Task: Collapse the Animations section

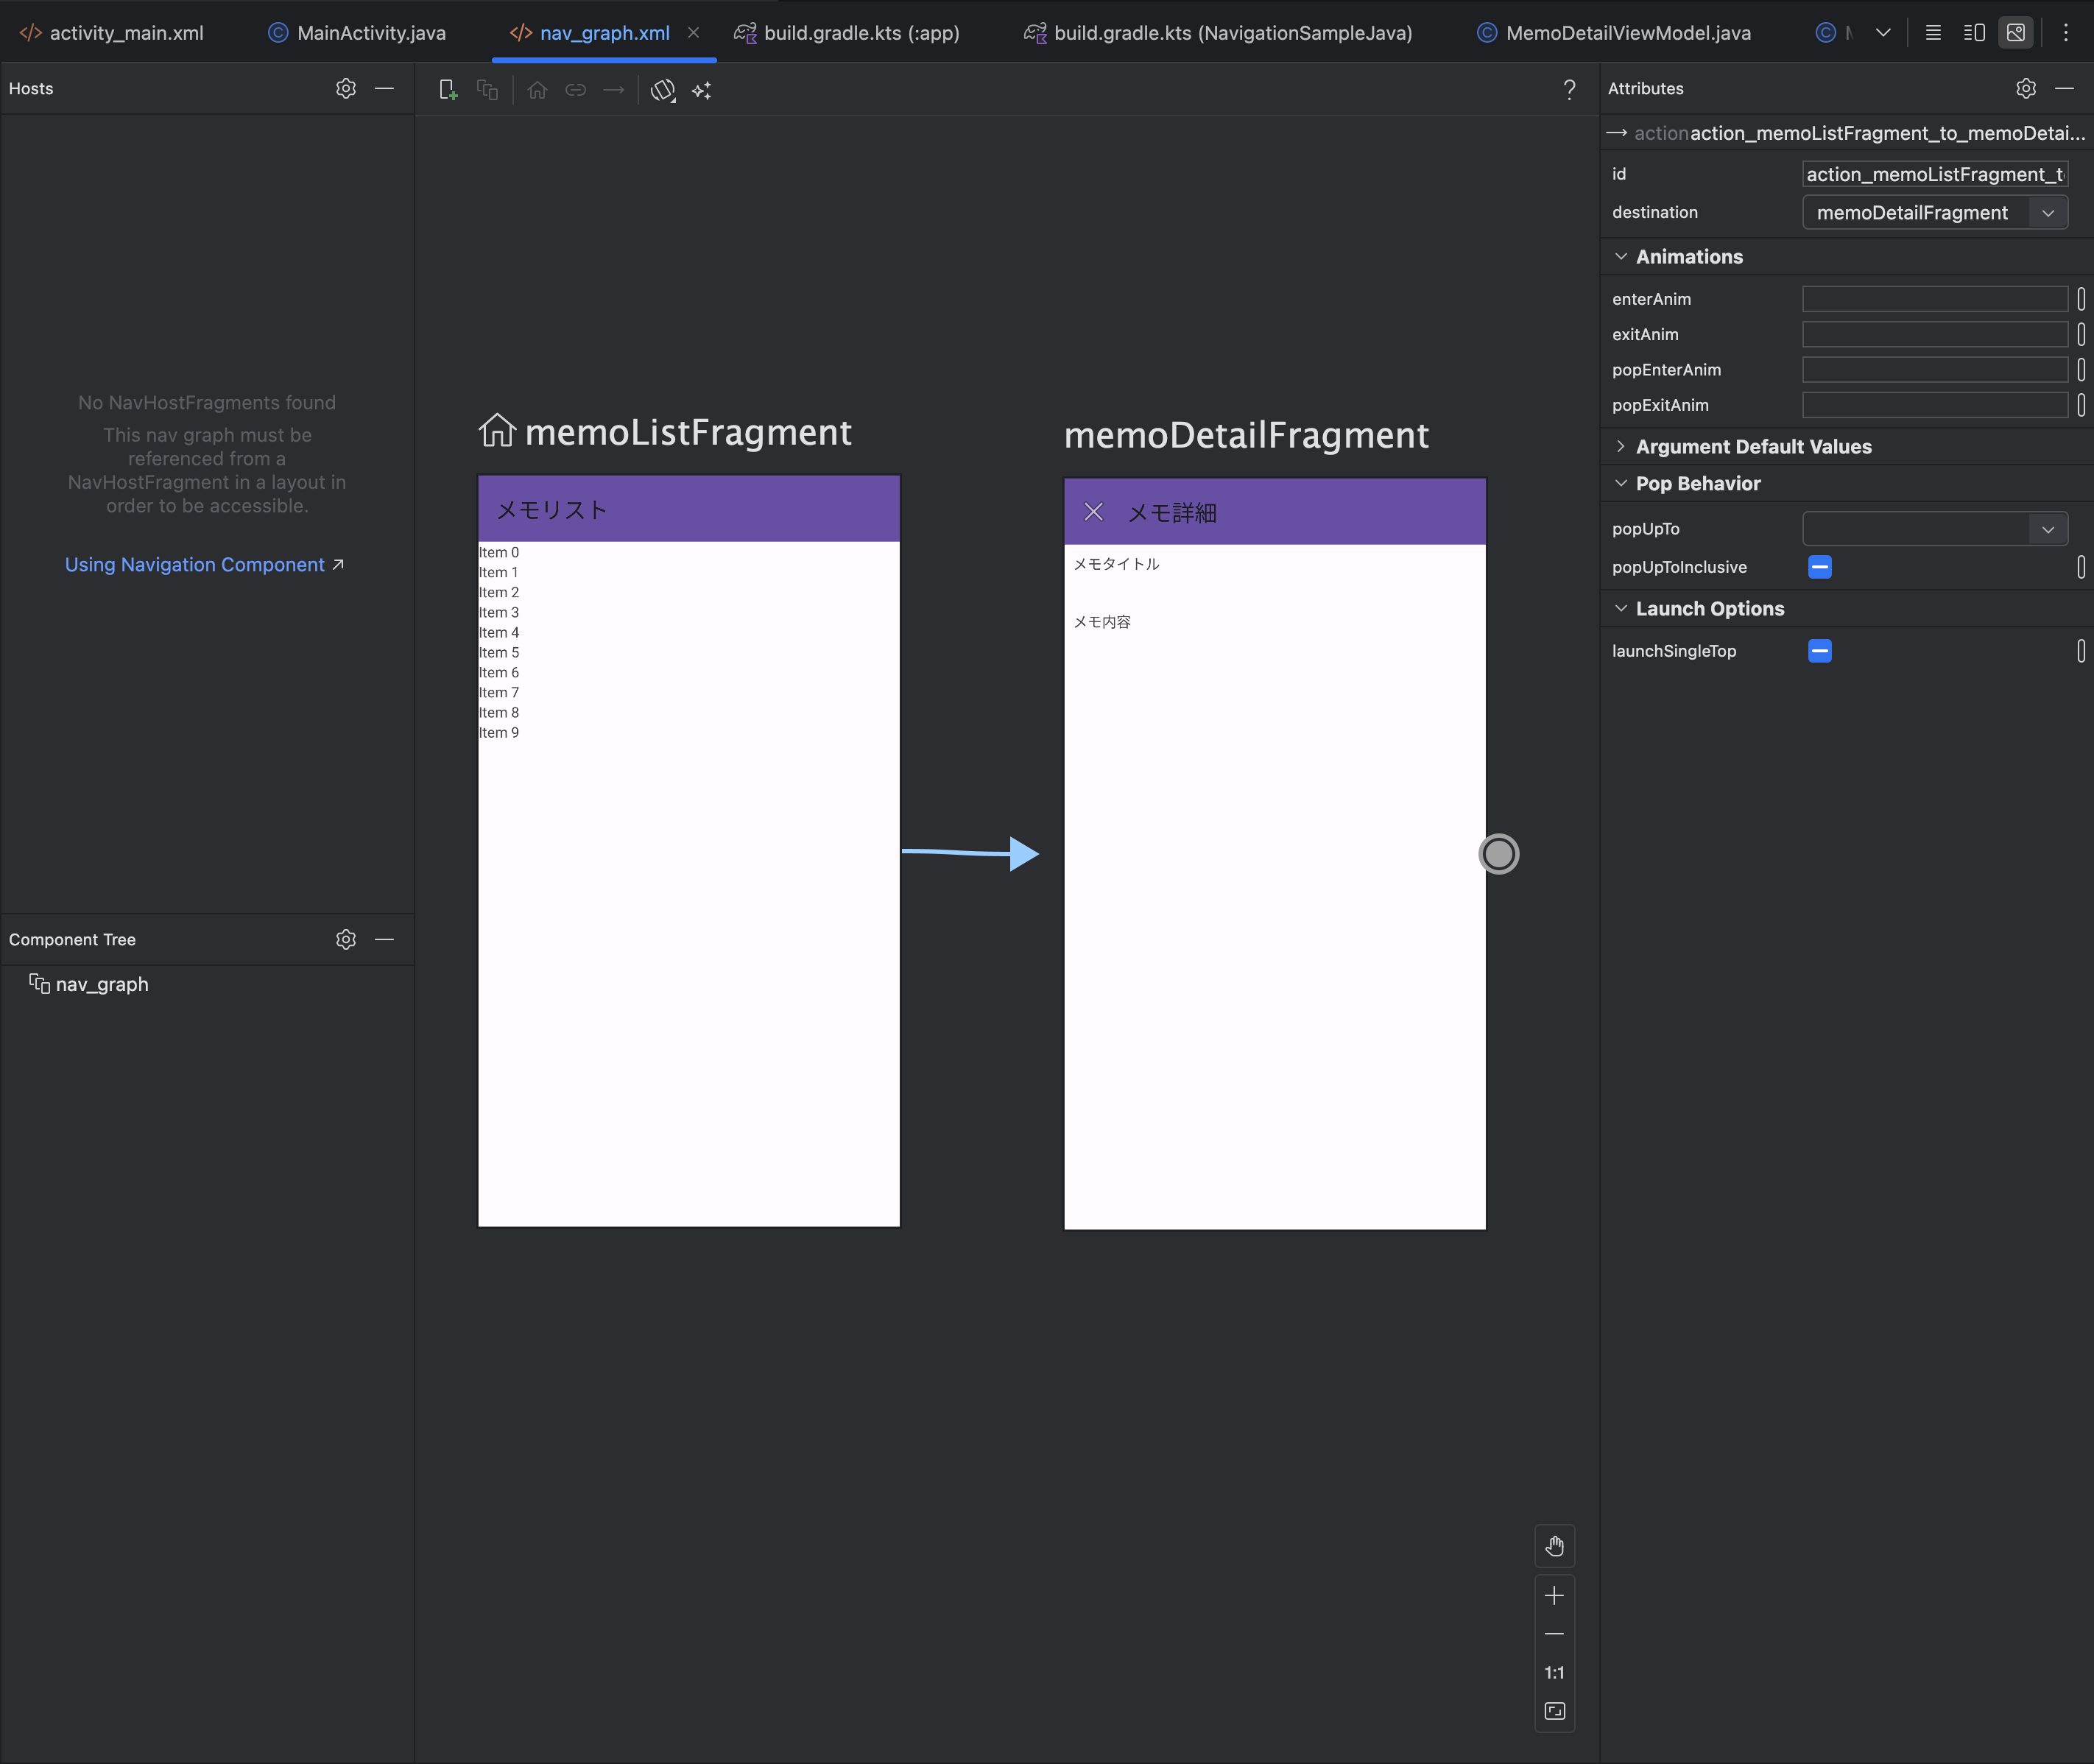Action: 1621,257
